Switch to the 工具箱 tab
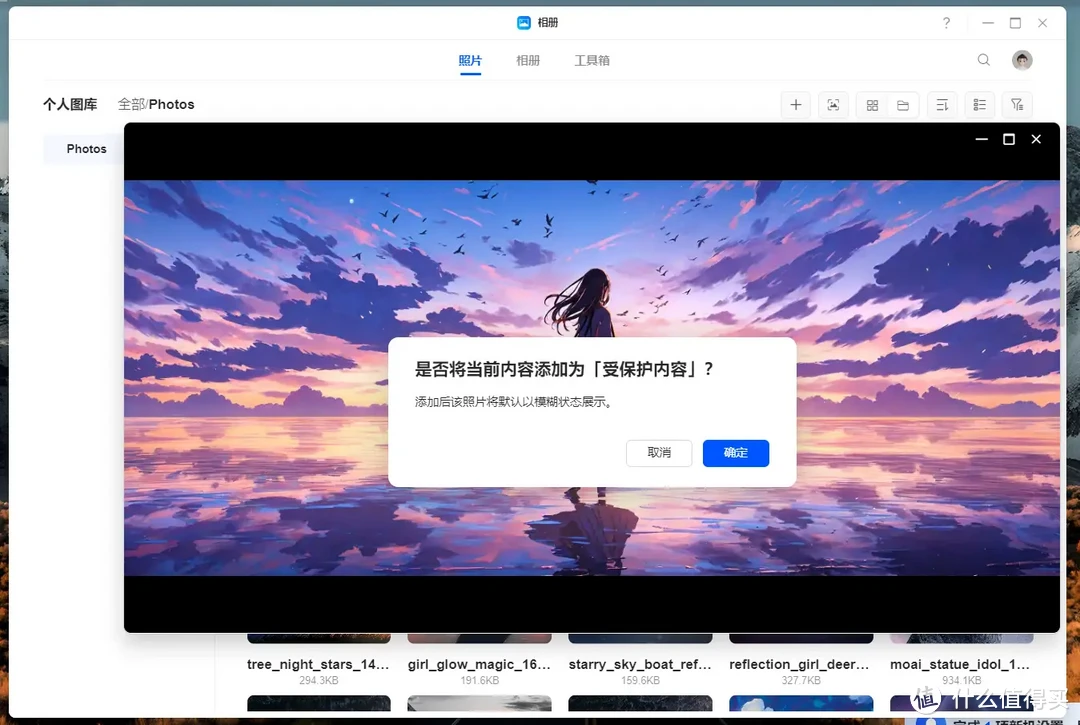Screen dimensions: 1080x725 [591, 60]
